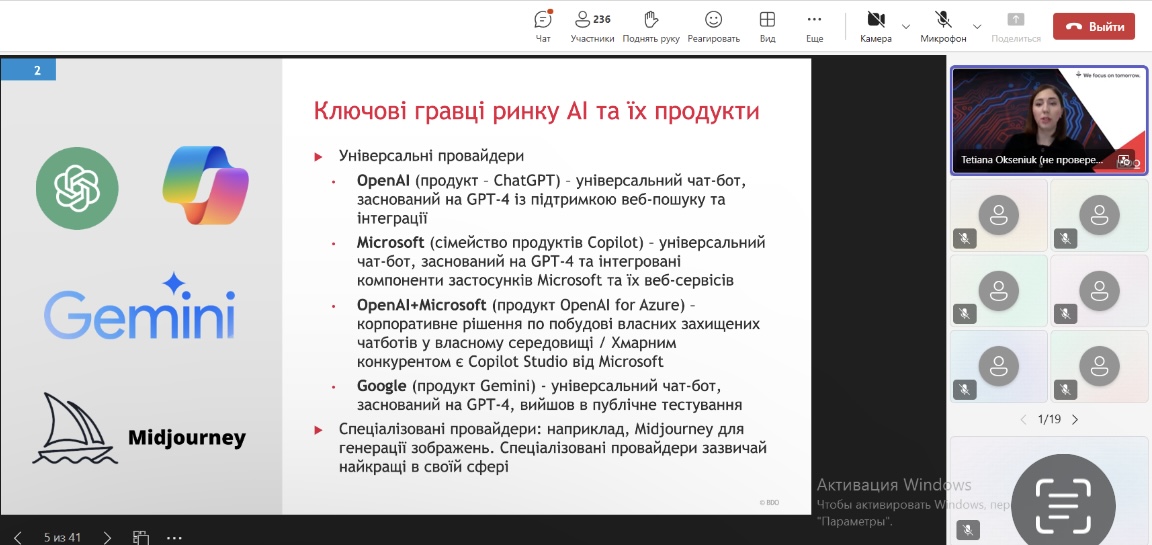Turn on the camera (Камера)

(x=876, y=26)
